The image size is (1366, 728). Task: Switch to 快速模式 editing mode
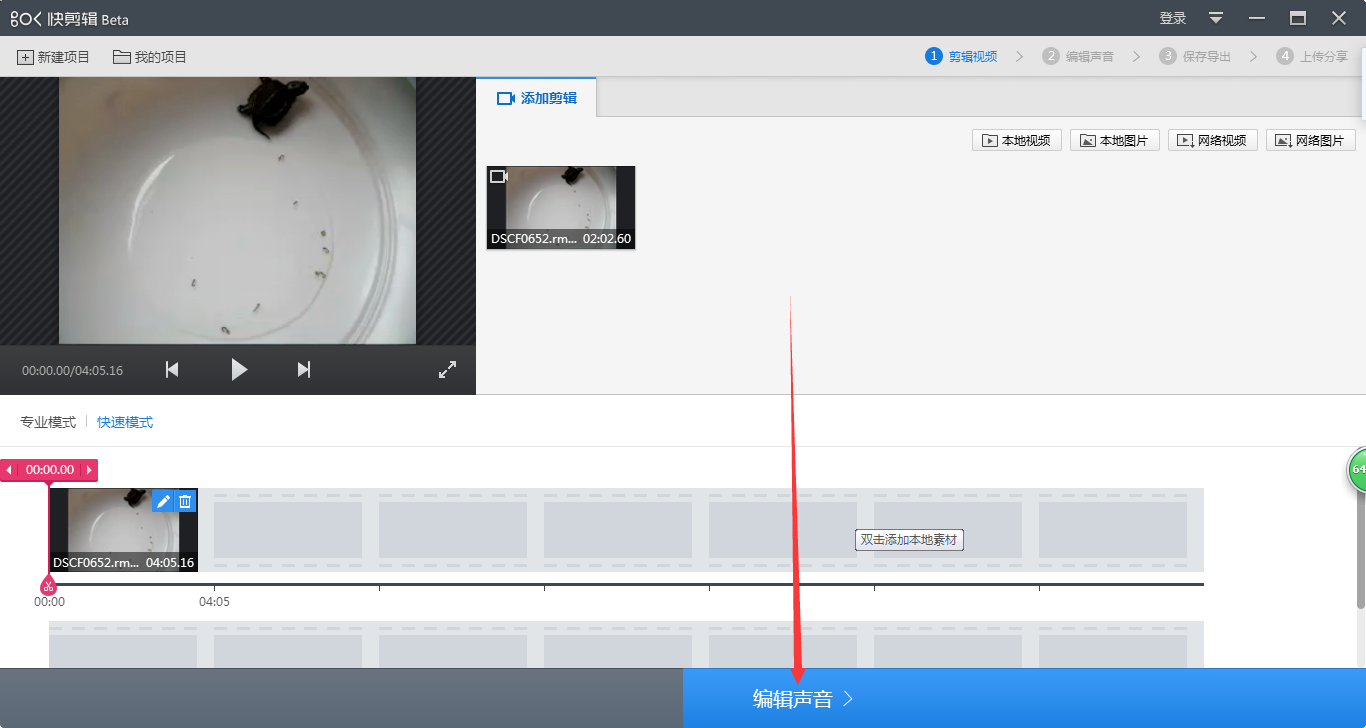pos(125,422)
